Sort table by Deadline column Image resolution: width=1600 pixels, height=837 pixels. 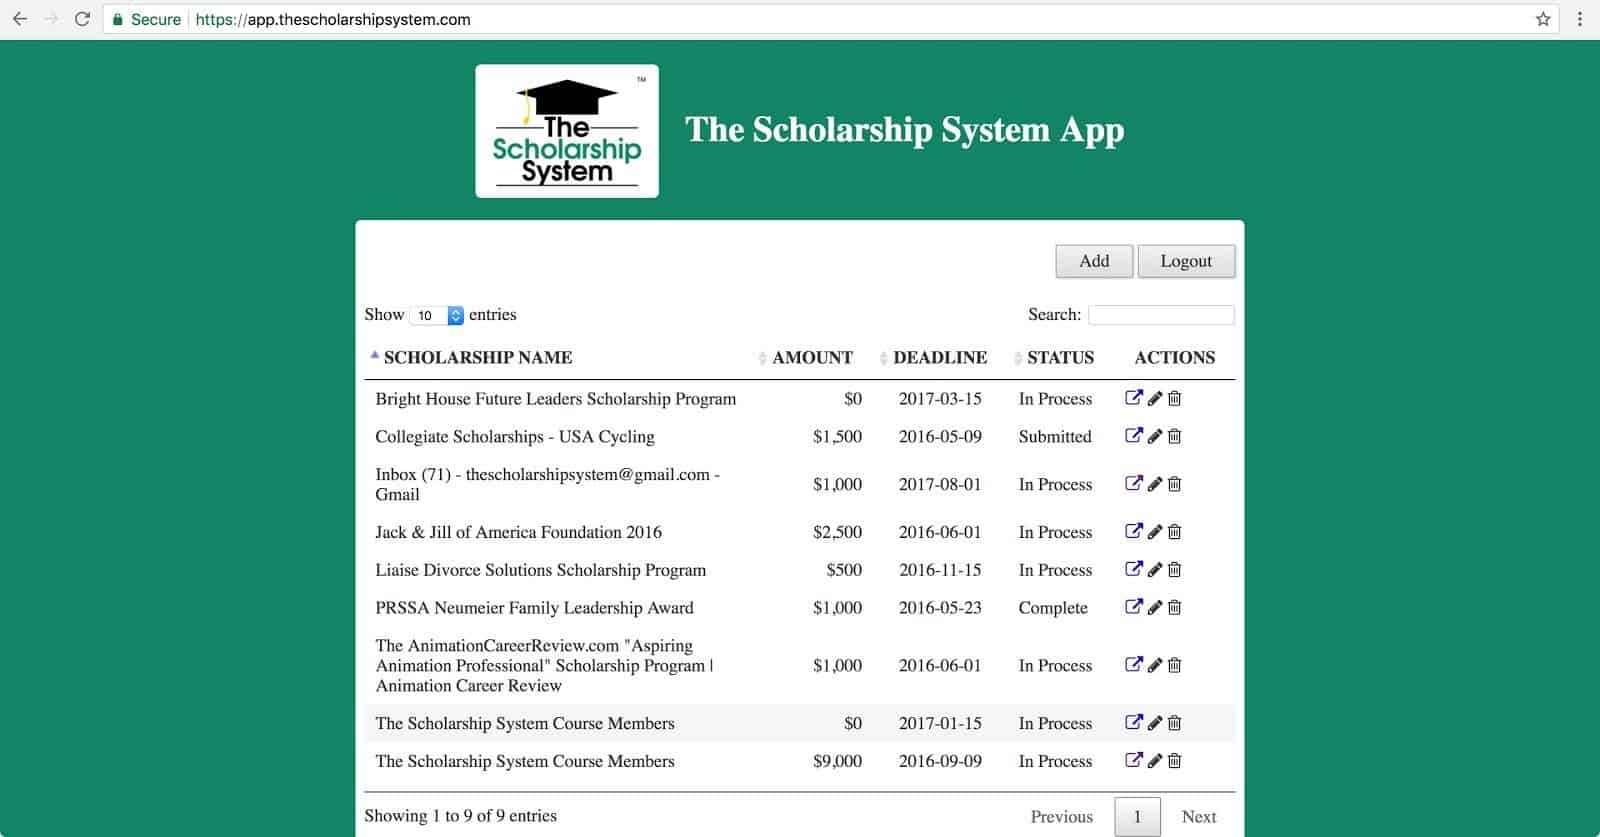tap(940, 357)
